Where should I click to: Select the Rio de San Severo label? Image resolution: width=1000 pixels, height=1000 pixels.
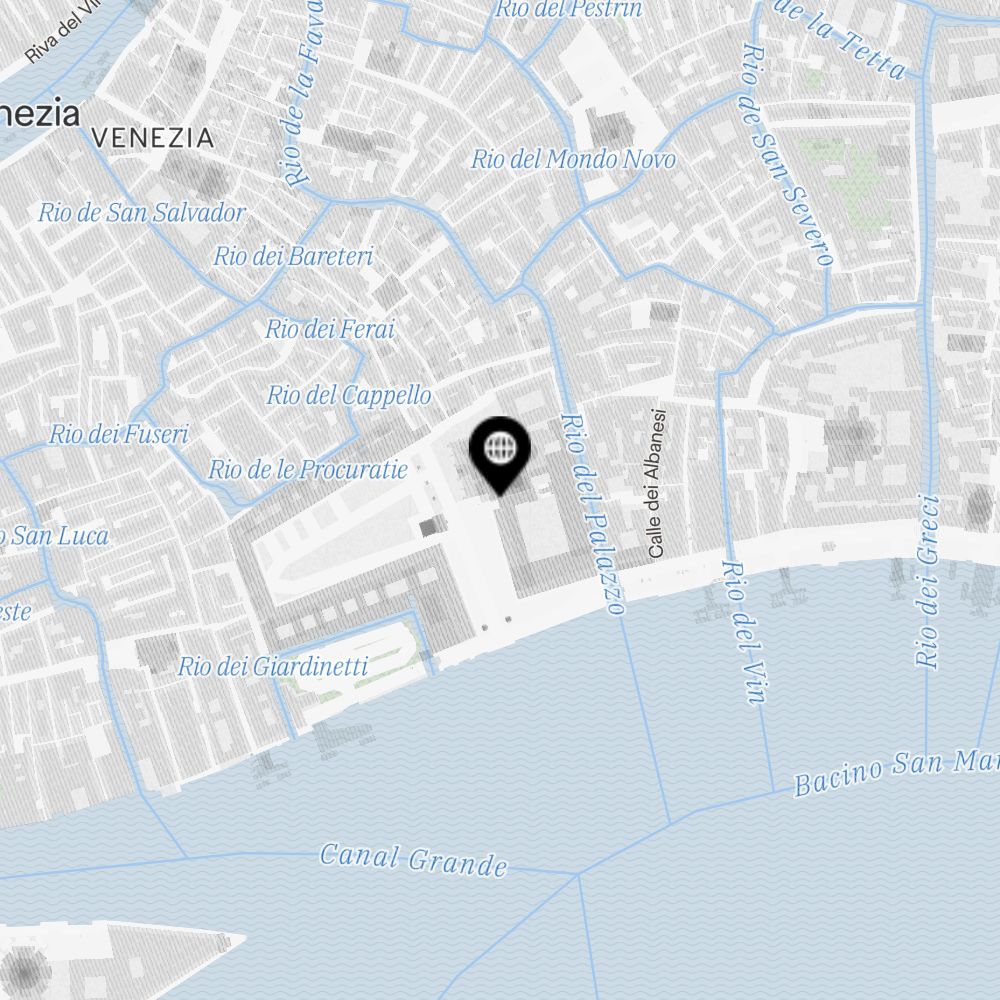click(787, 154)
